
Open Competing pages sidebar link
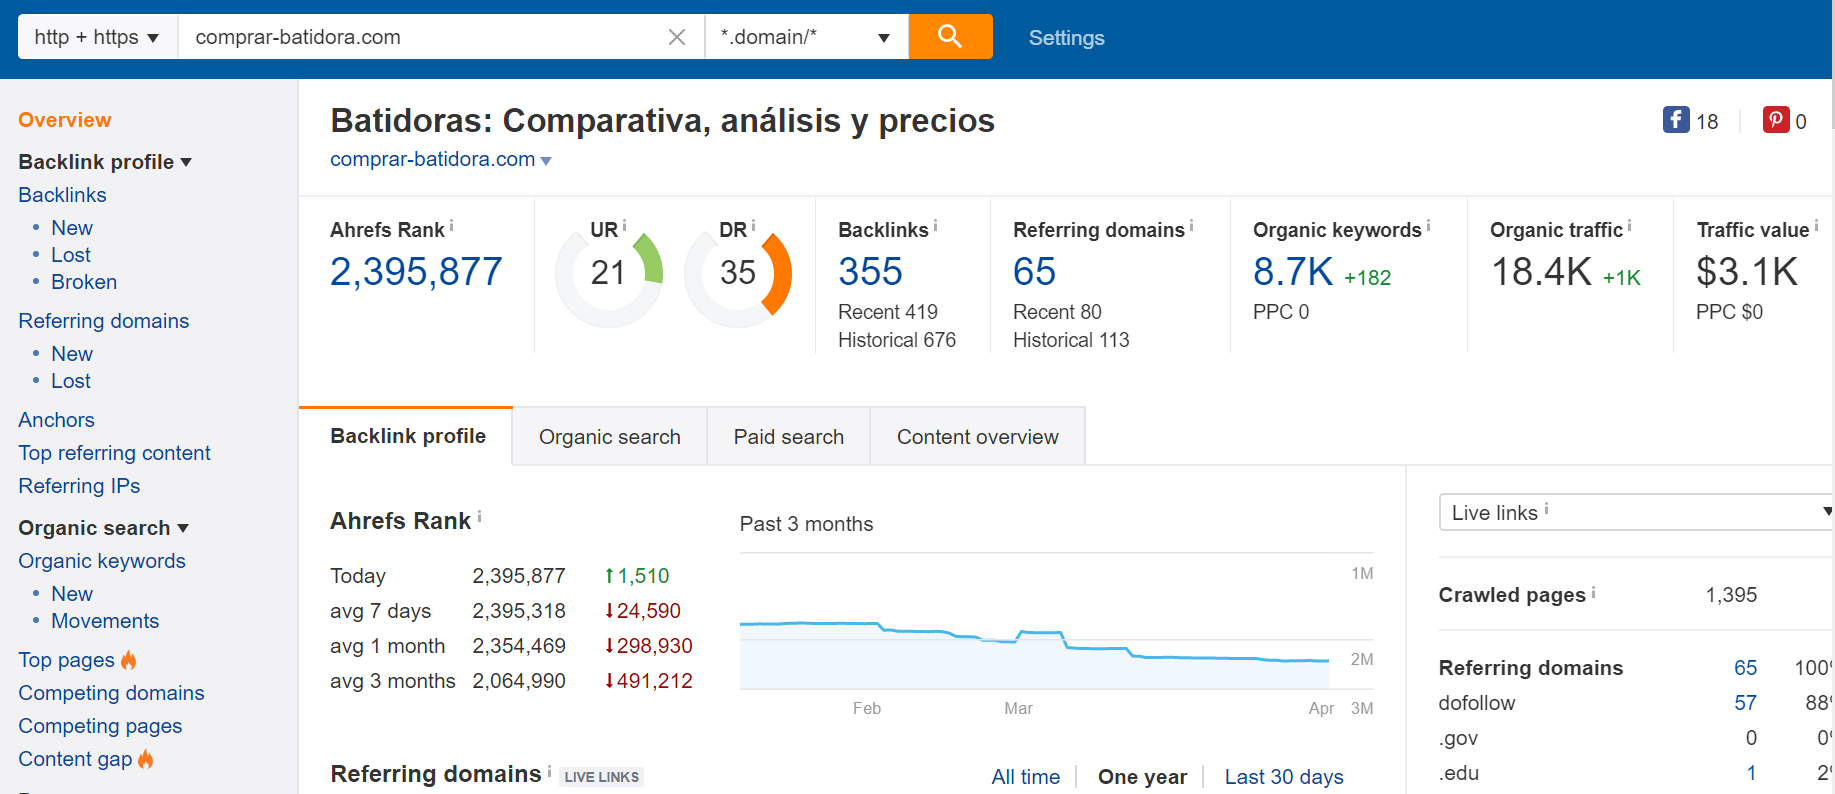[x=100, y=726]
